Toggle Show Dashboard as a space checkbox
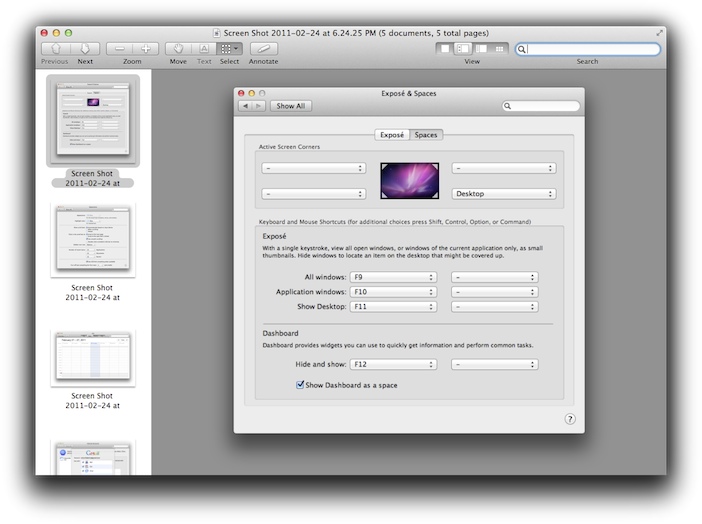Screen dimensions: 702x524 [300, 385]
